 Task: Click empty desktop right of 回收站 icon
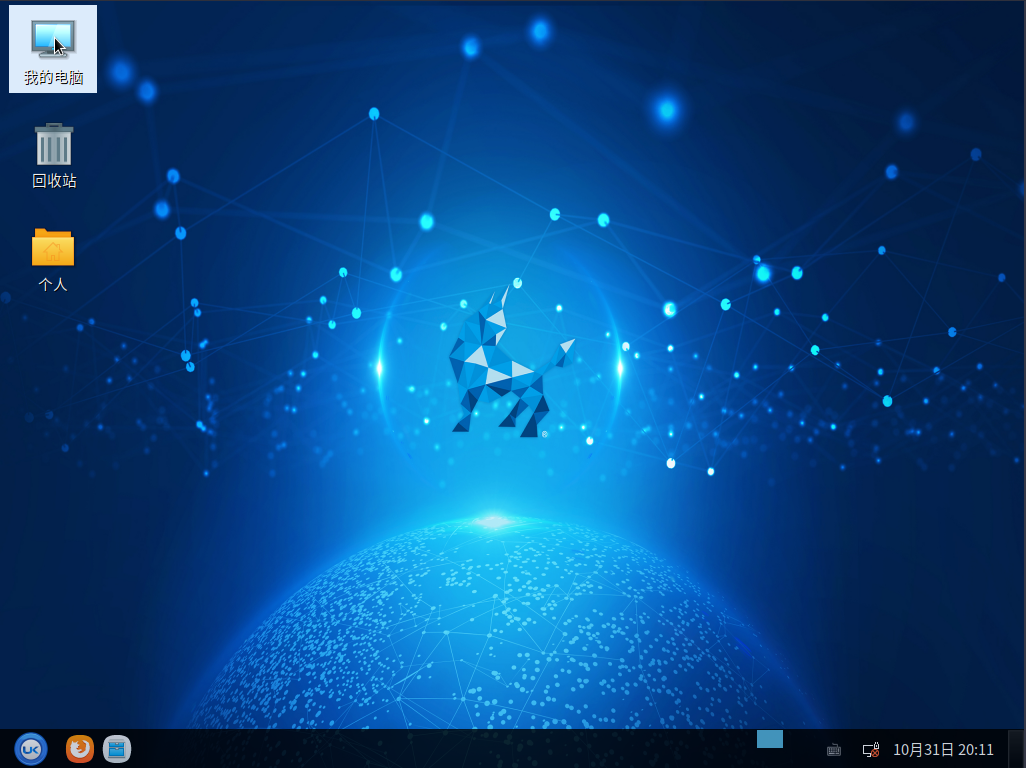[x=200, y=150]
